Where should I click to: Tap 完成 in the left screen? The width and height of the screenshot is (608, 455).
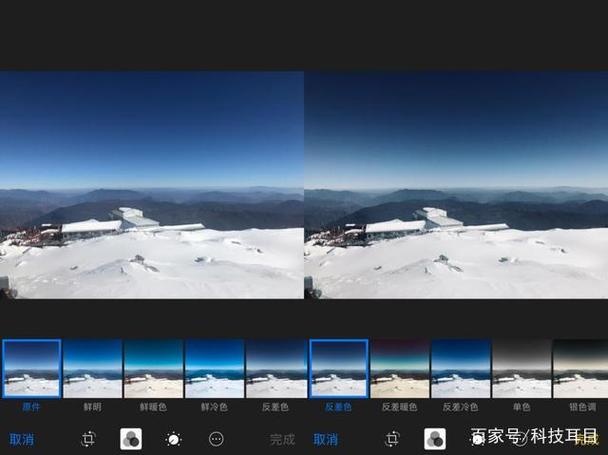(282, 439)
